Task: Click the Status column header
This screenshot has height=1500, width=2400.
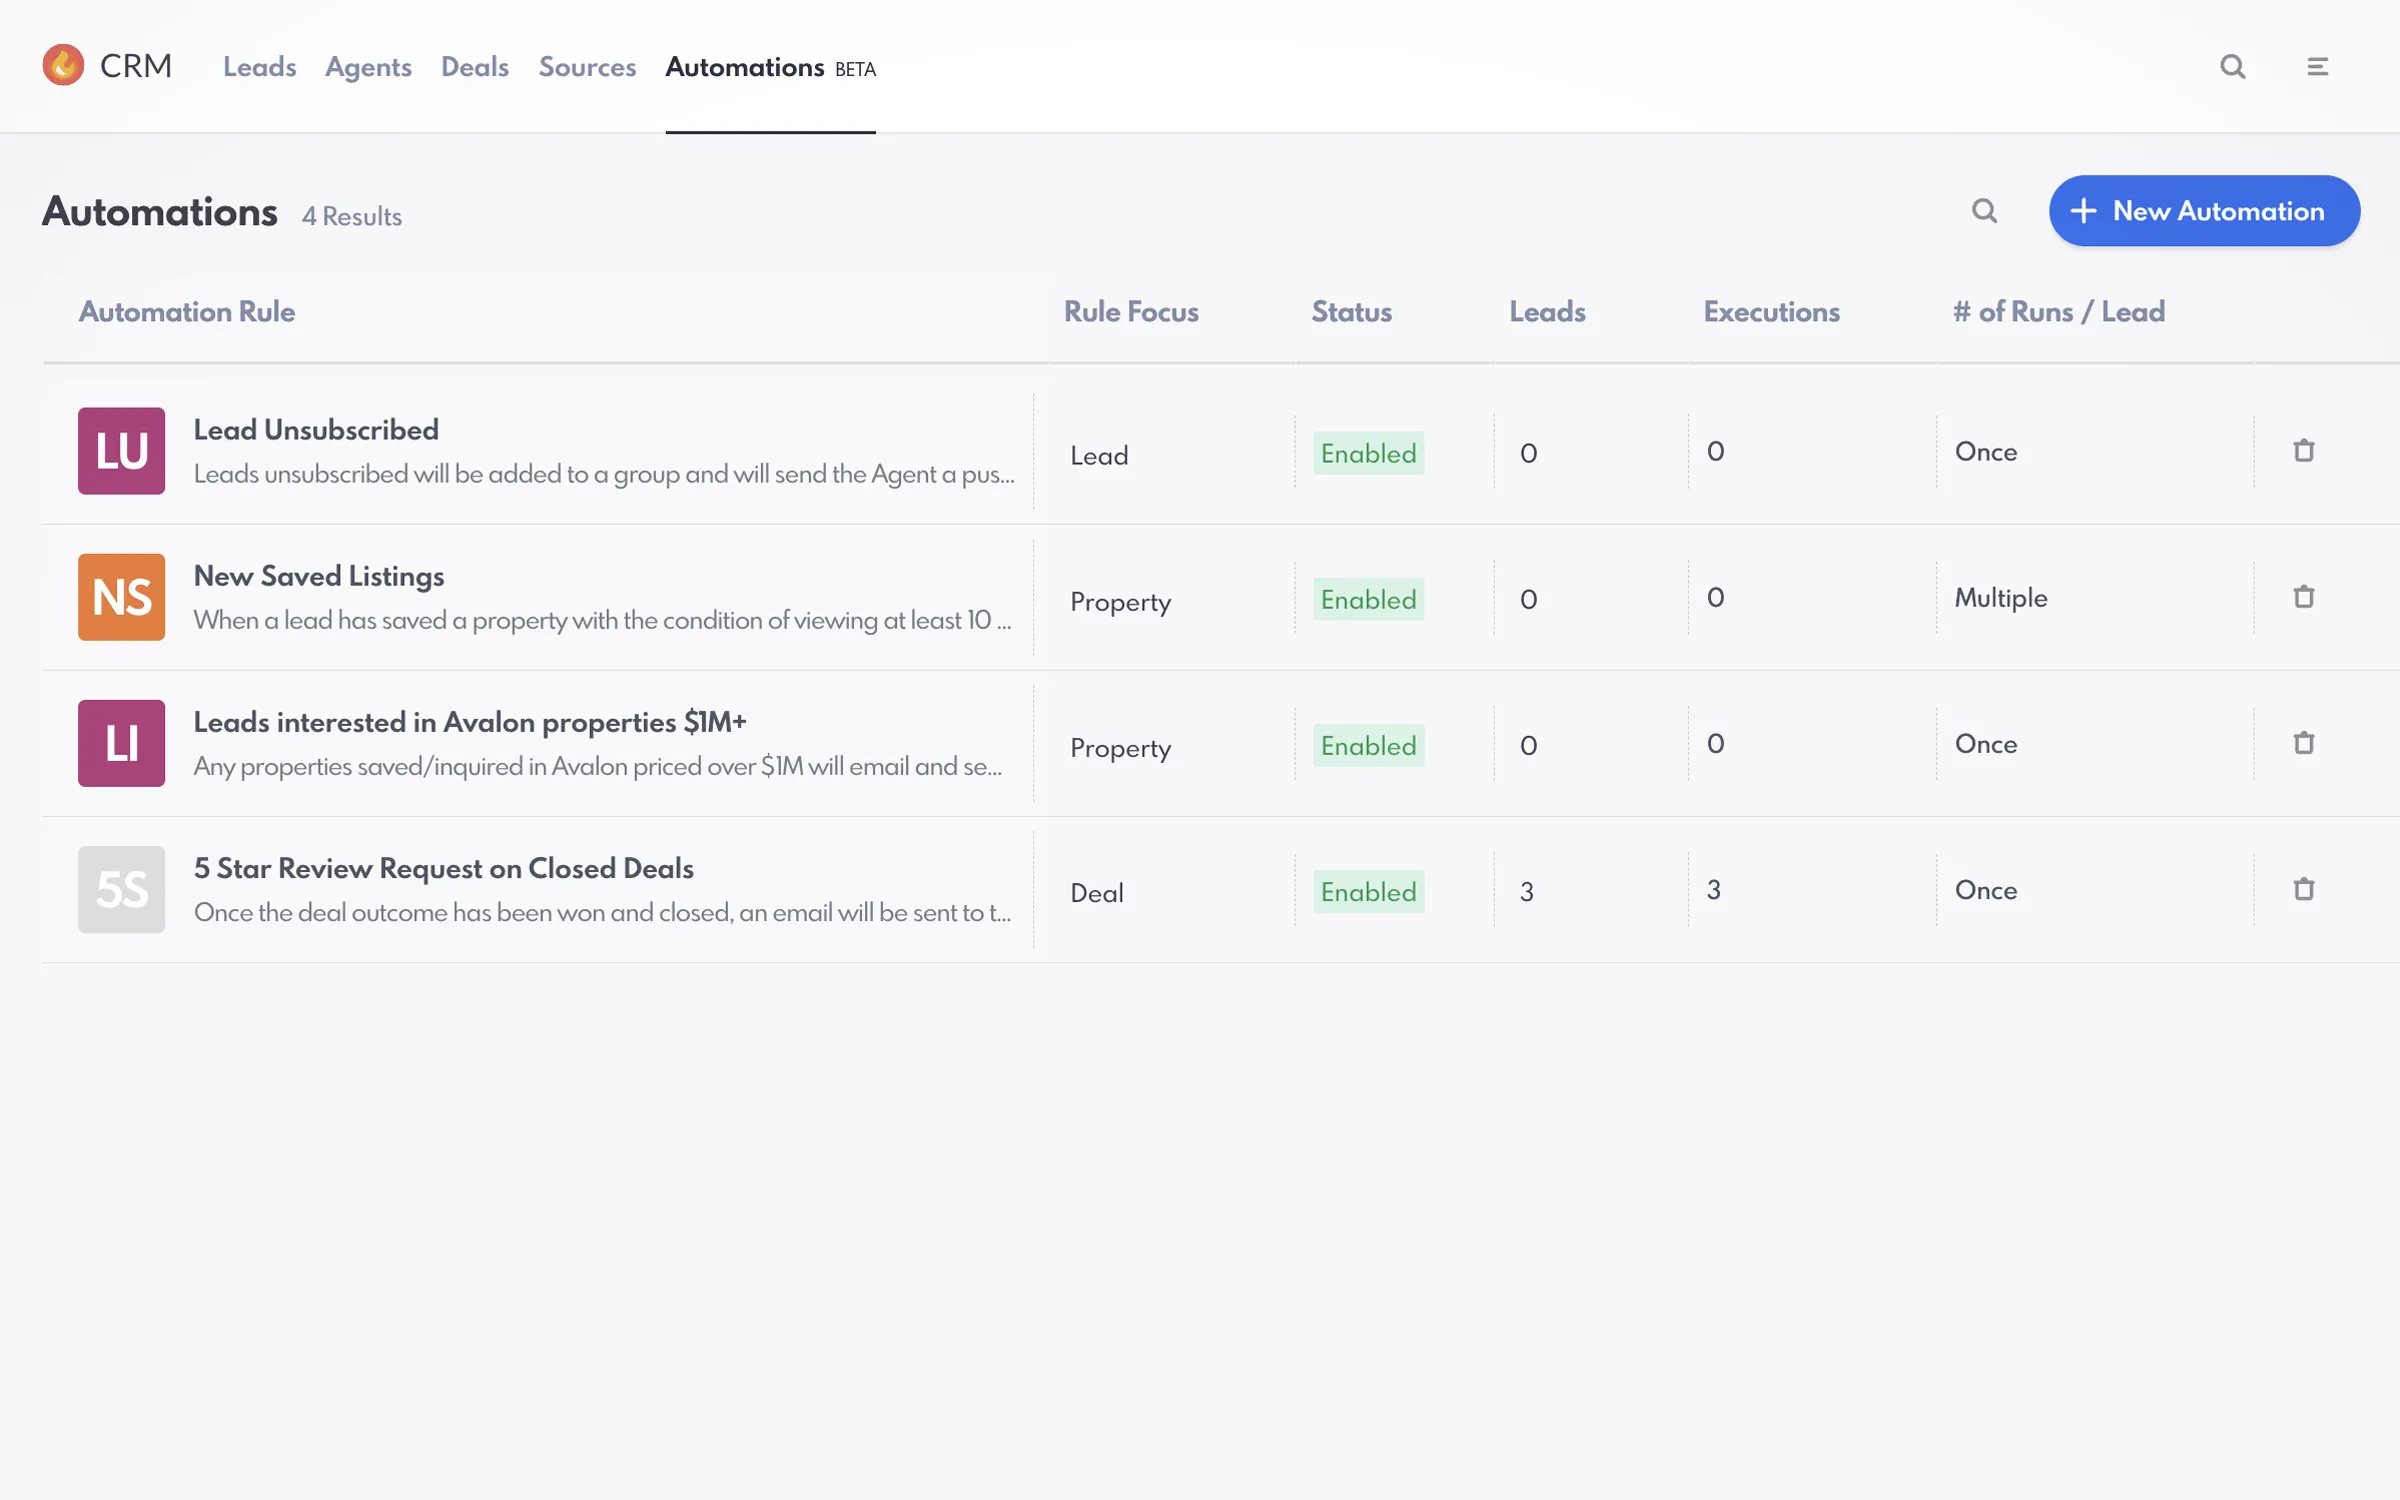Action: pyautogui.click(x=1352, y=312)
